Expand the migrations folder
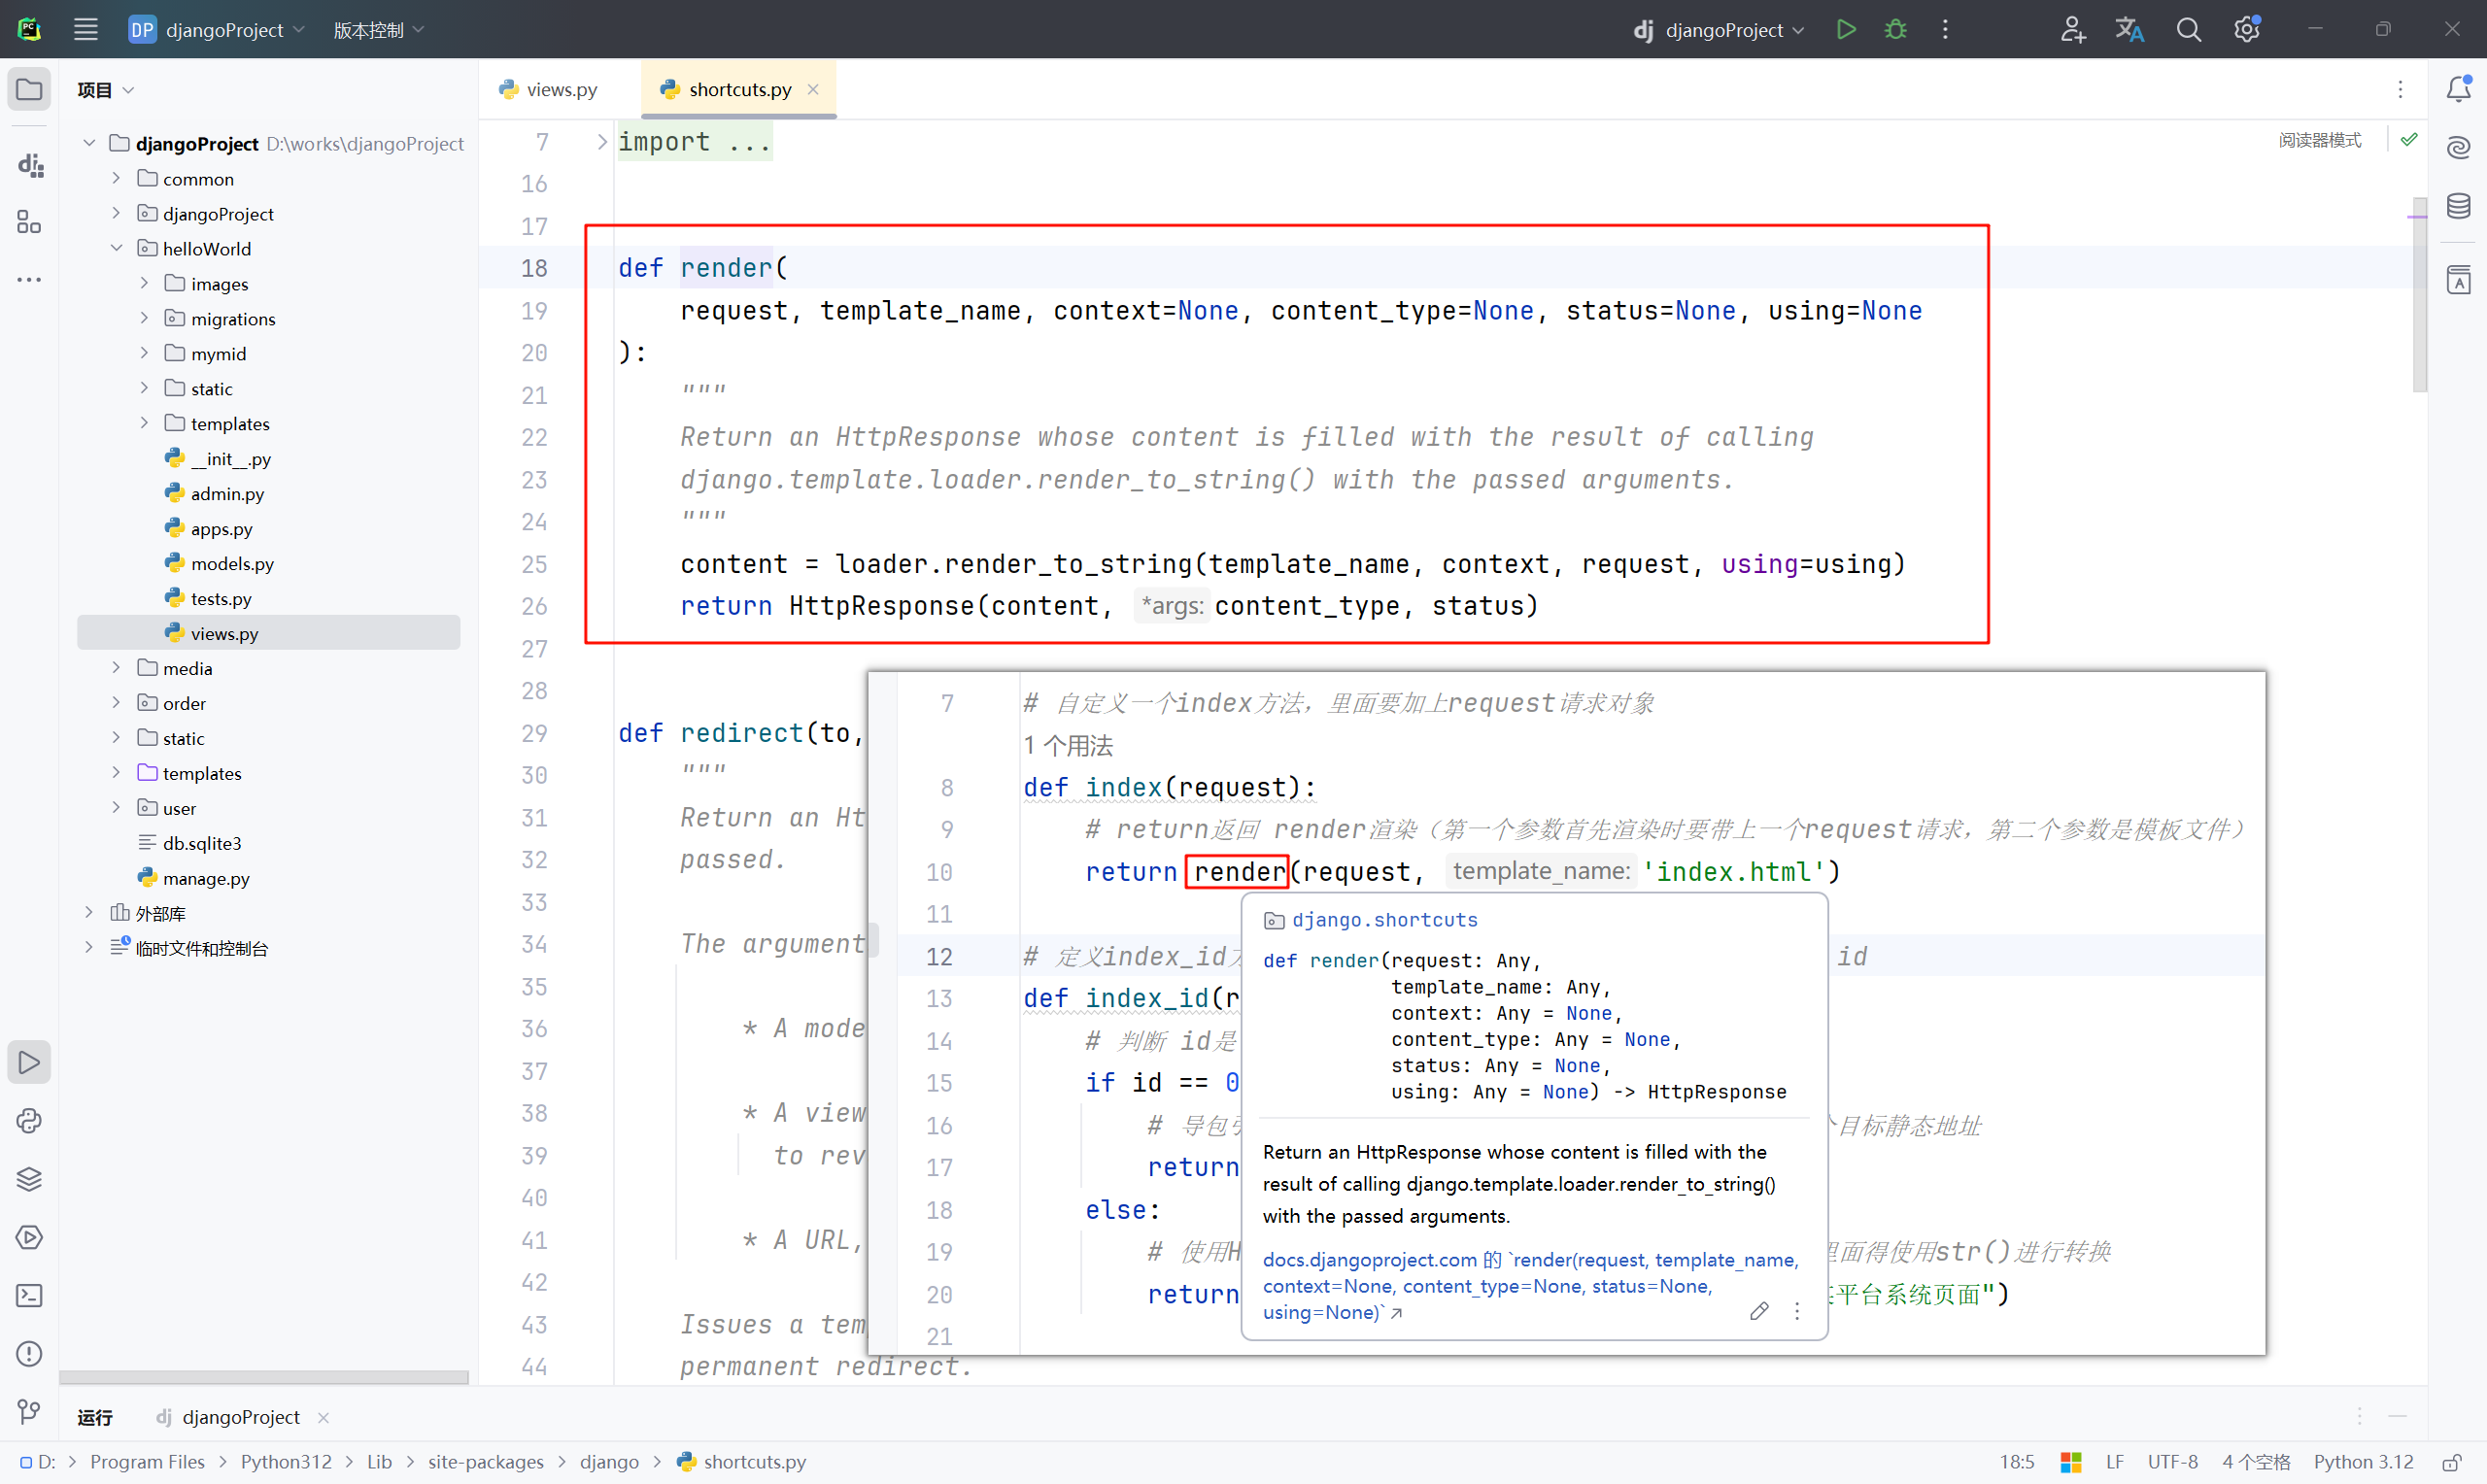Screen dimensions: 2487x1484 (144, 318)
